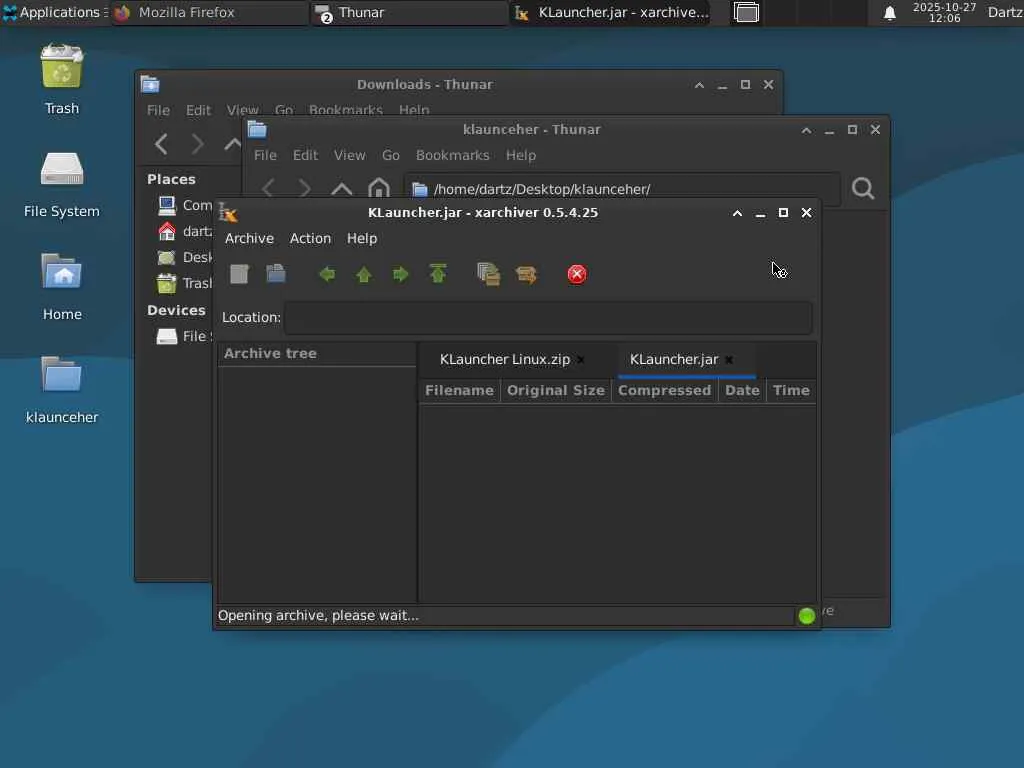Close the KLauncher Linux.zip tab
1024x768 pixels.
pos(581,360)
